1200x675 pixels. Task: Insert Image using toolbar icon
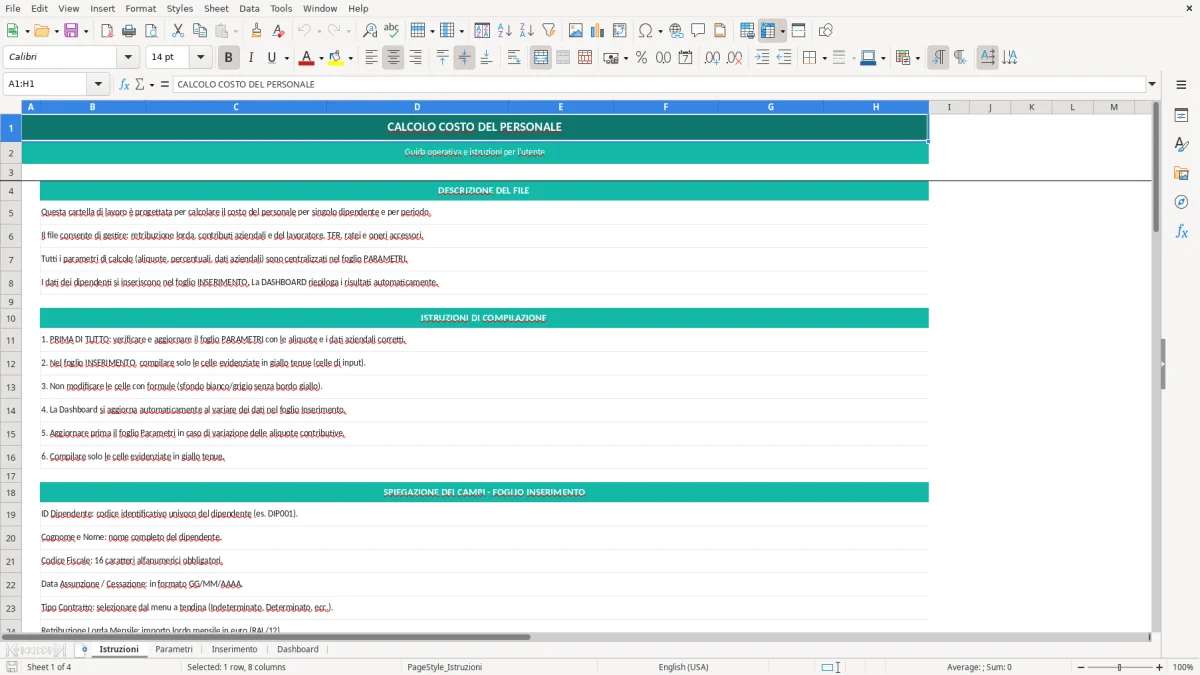[x=576, y=31]
